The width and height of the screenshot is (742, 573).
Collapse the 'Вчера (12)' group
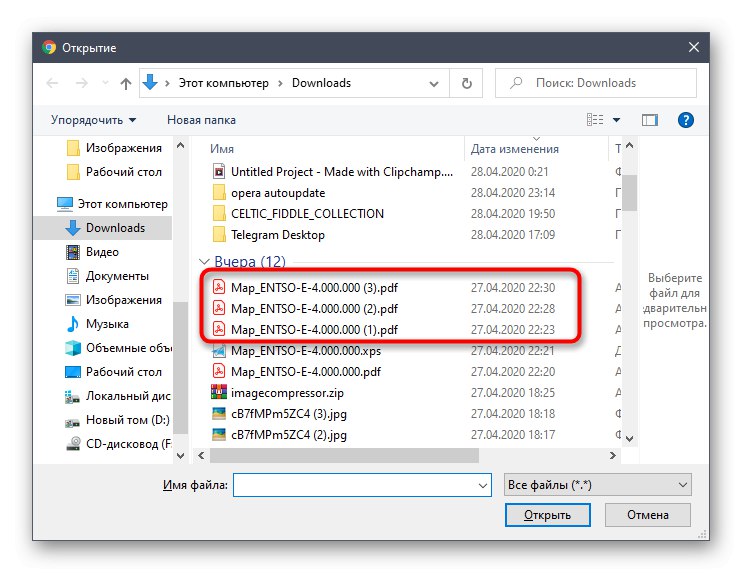(x=204, y=262)
